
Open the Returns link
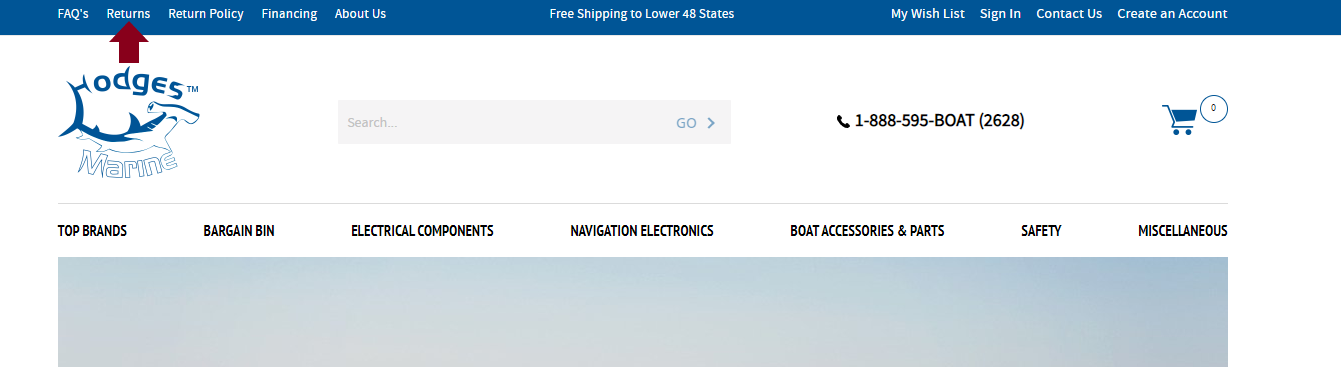click(128, 14)
